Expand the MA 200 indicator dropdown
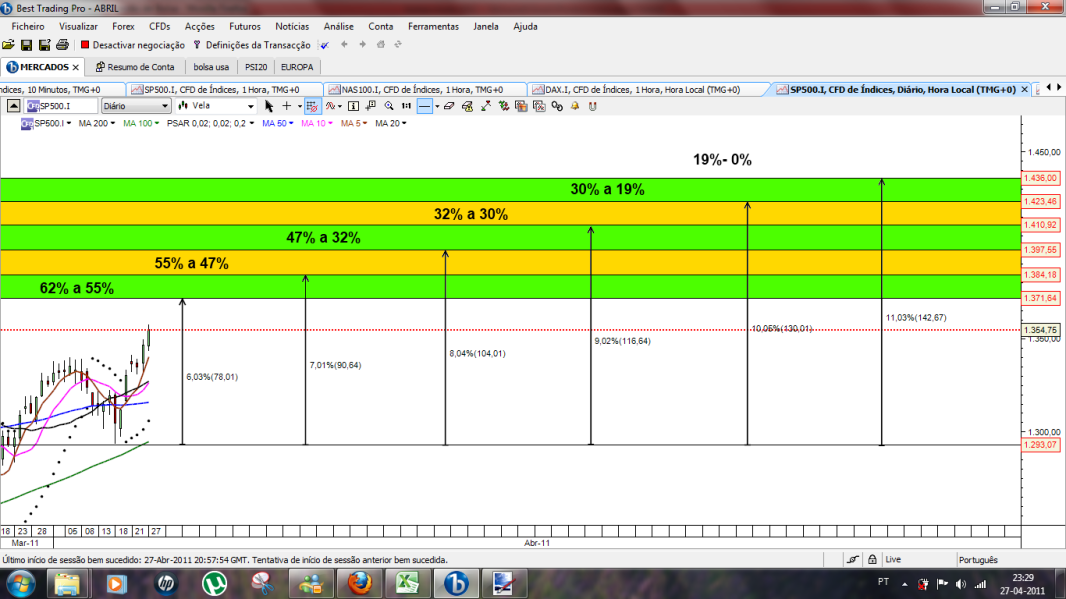Viewport: 1066px width, 599px height. click(97, 123)
